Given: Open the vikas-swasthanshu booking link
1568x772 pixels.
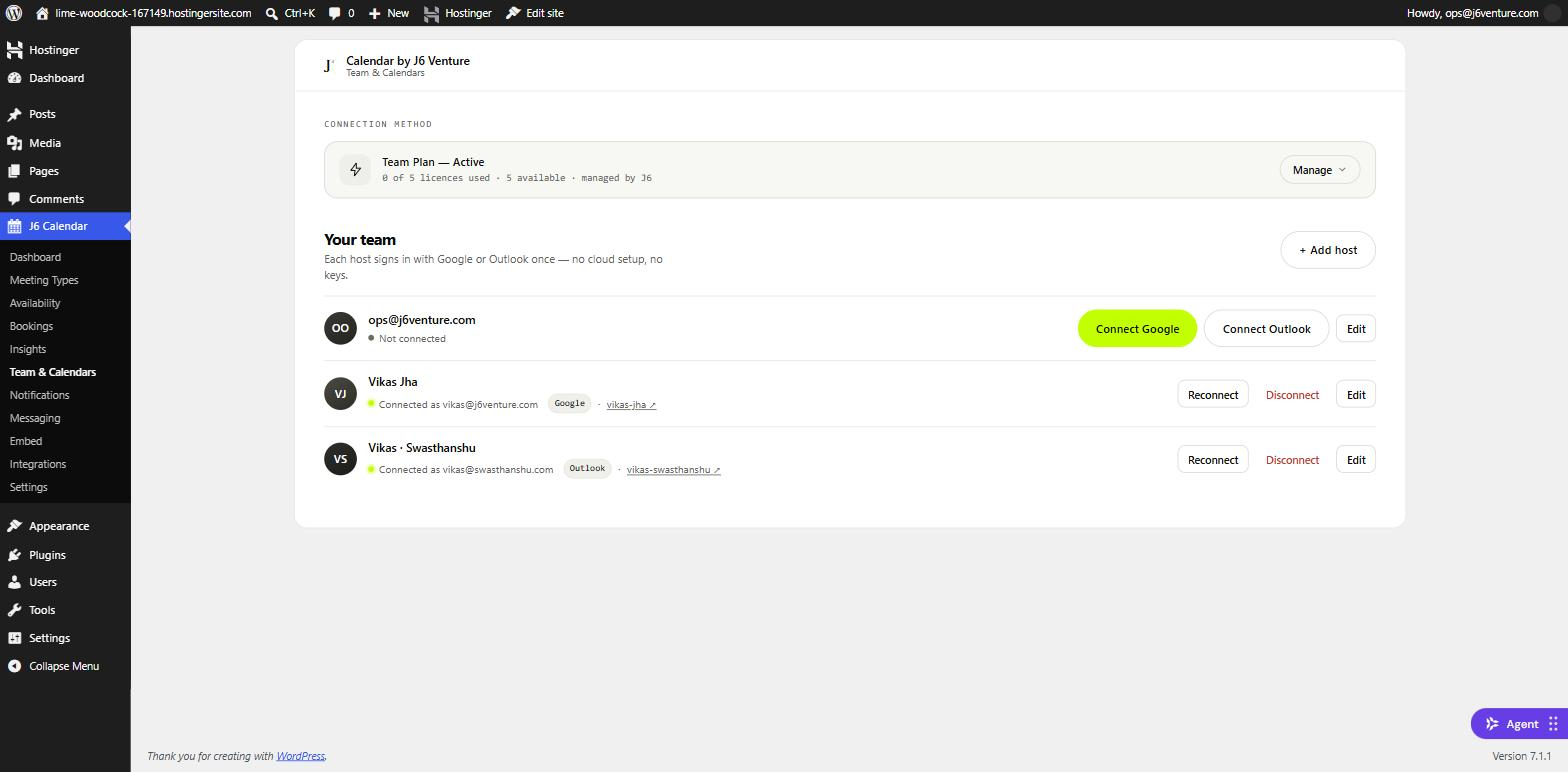Looking at the screenshot, I should point(673,470).
